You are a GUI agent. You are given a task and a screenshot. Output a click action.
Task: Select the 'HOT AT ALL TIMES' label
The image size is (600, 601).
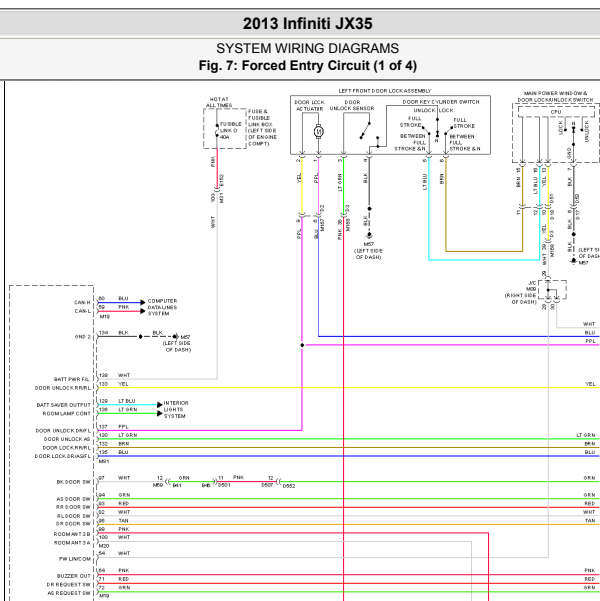(219, 102)
